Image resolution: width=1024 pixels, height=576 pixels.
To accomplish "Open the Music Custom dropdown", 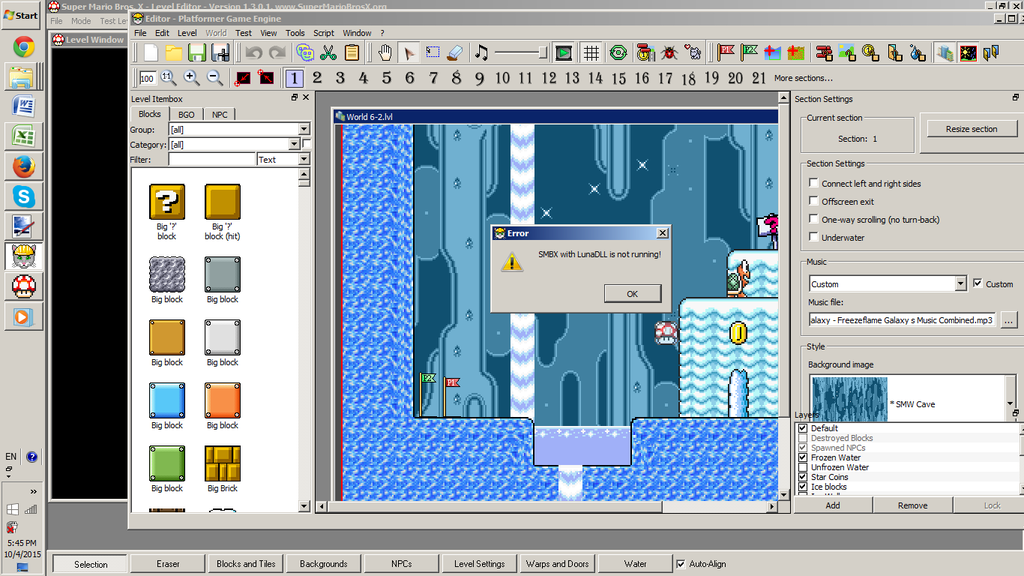I will click(x=961, y=283).
